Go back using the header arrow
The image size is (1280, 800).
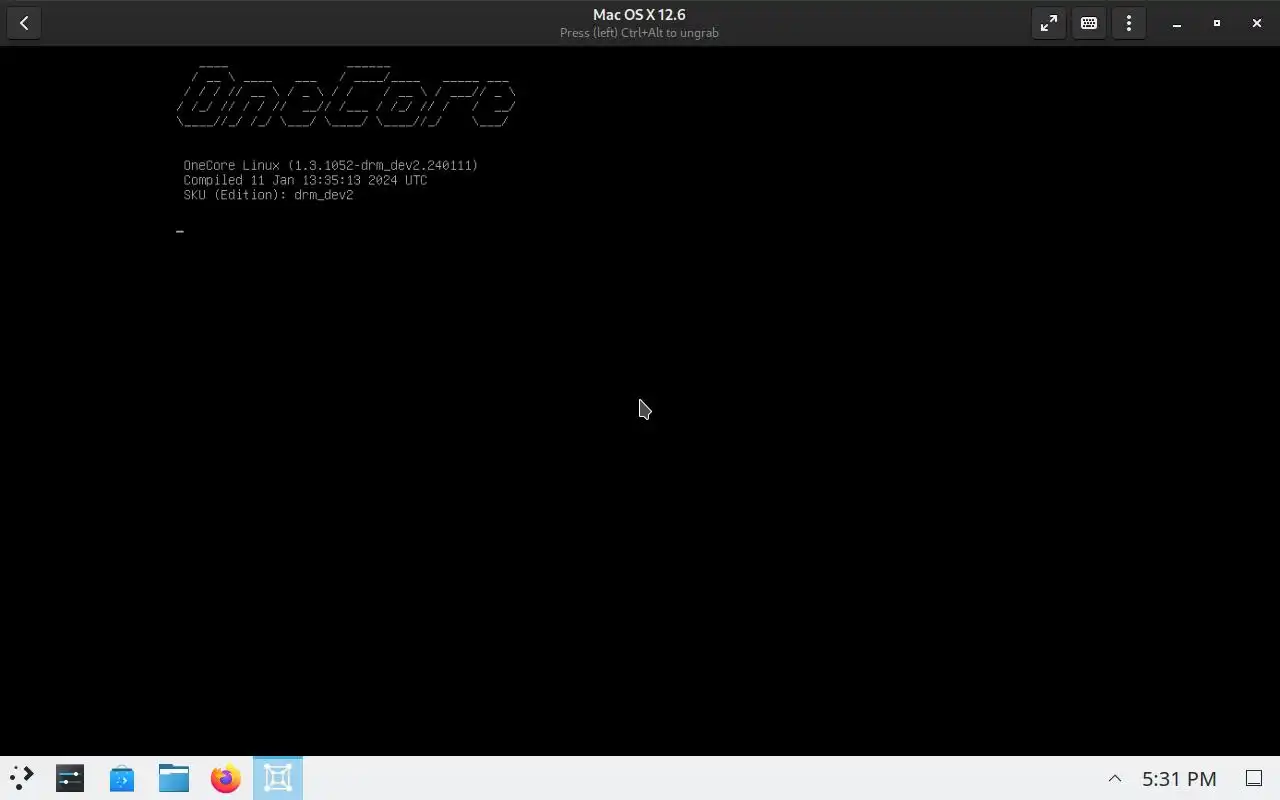(24, 23)
